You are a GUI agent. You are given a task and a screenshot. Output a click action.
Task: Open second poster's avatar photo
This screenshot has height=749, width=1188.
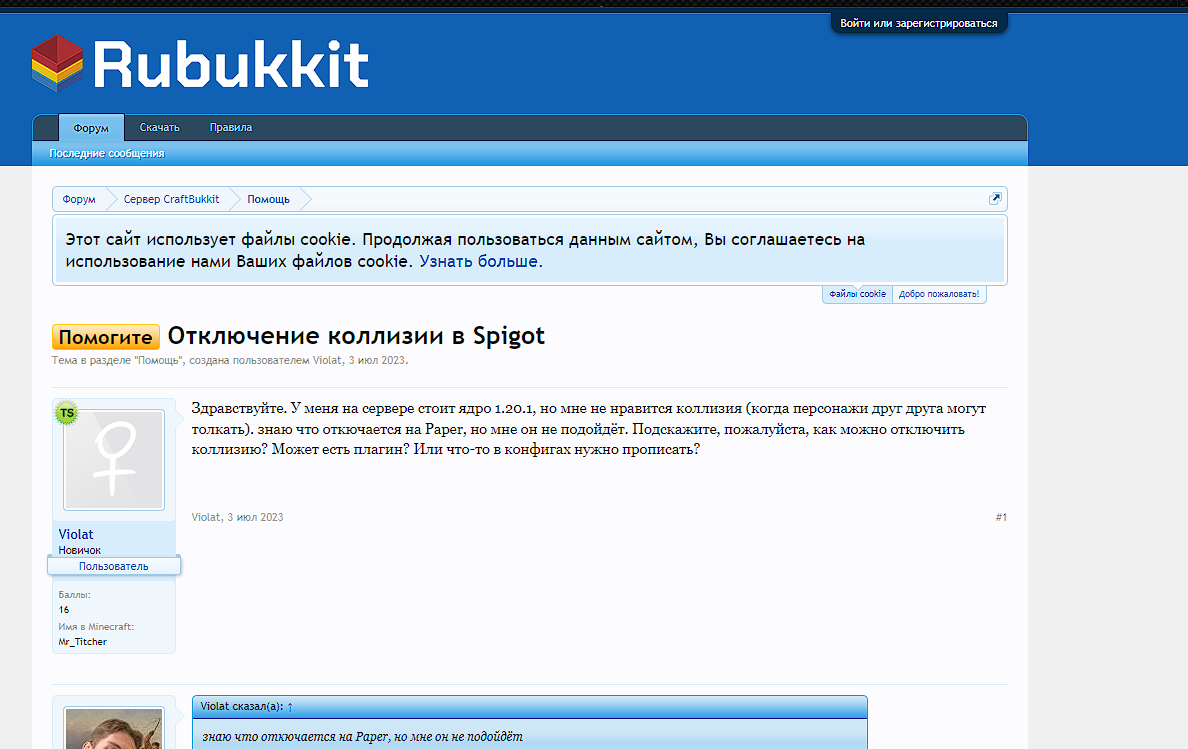pos(114,729)
